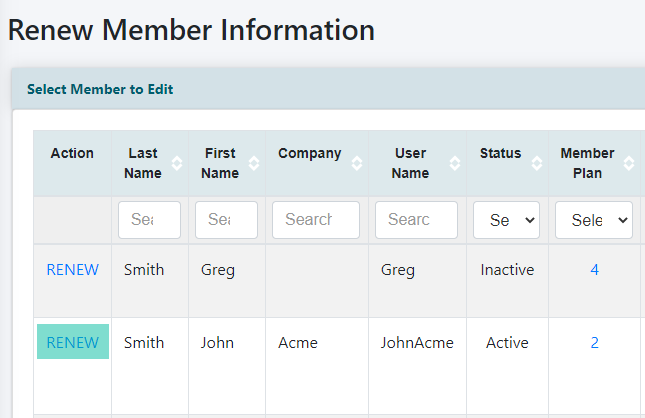This screenshot has width=645, height=418.
Task: Click the Inactive status cell for Greg
Action: point(507,270)
